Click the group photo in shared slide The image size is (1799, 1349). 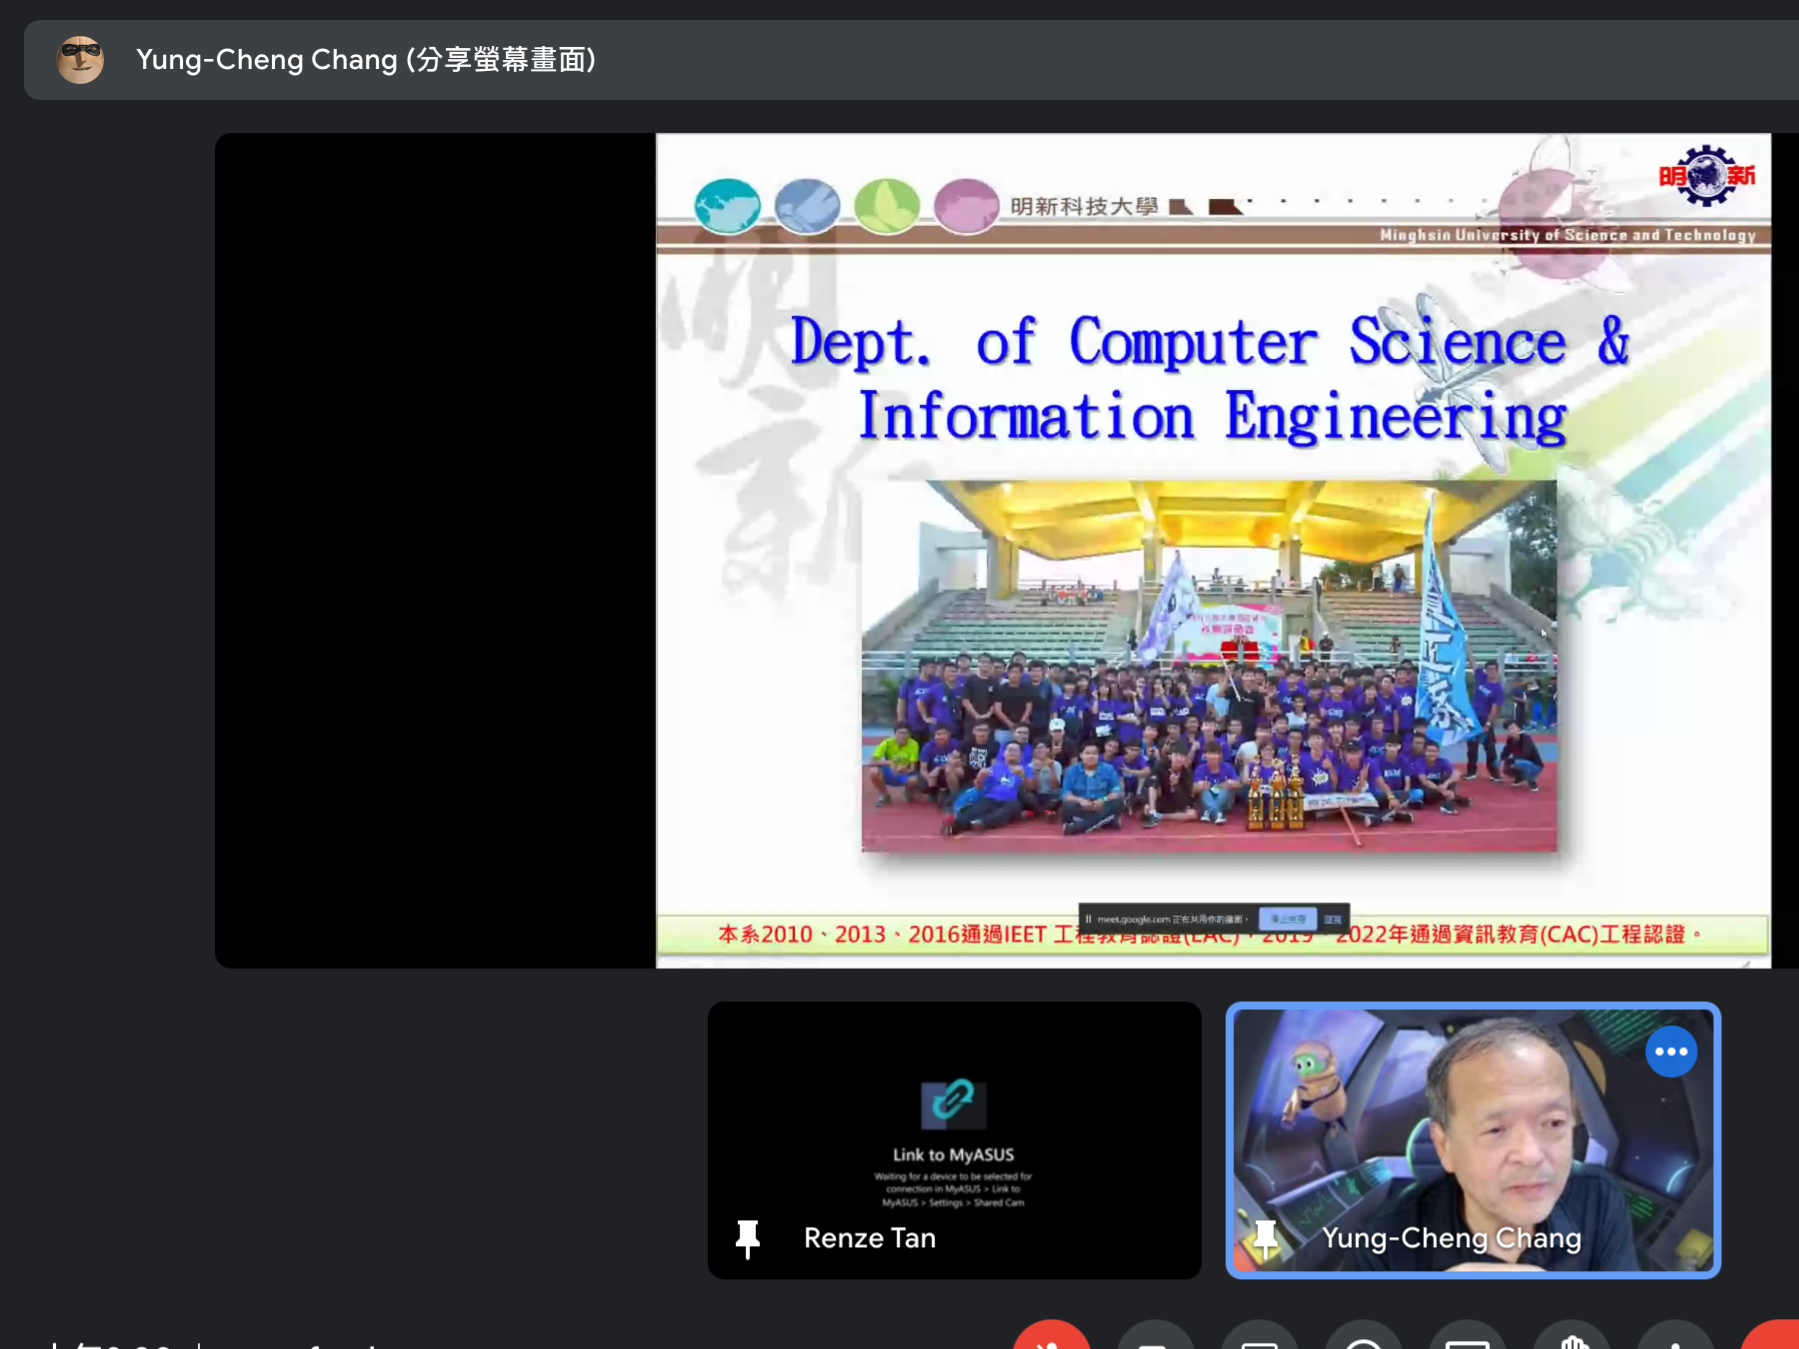point(1208,666)
